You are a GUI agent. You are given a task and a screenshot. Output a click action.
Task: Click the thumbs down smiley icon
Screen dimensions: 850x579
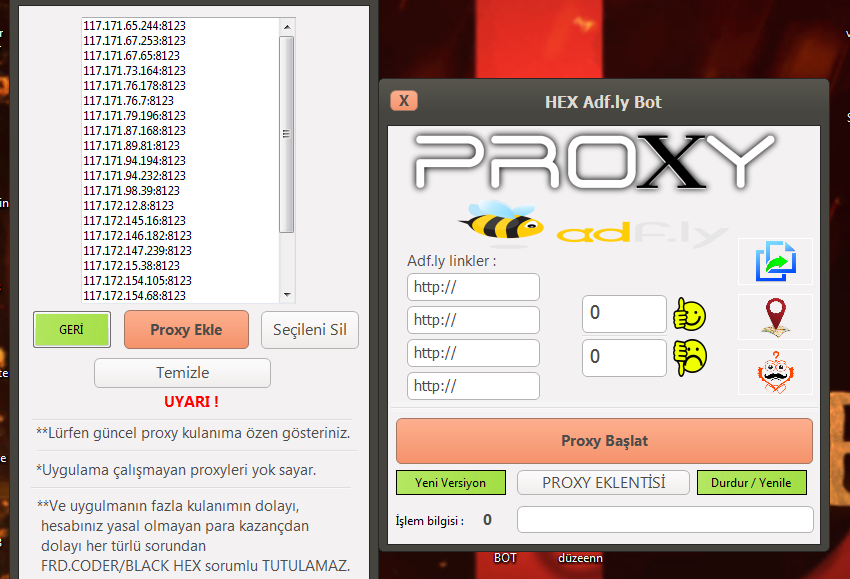tap(690, 357)
